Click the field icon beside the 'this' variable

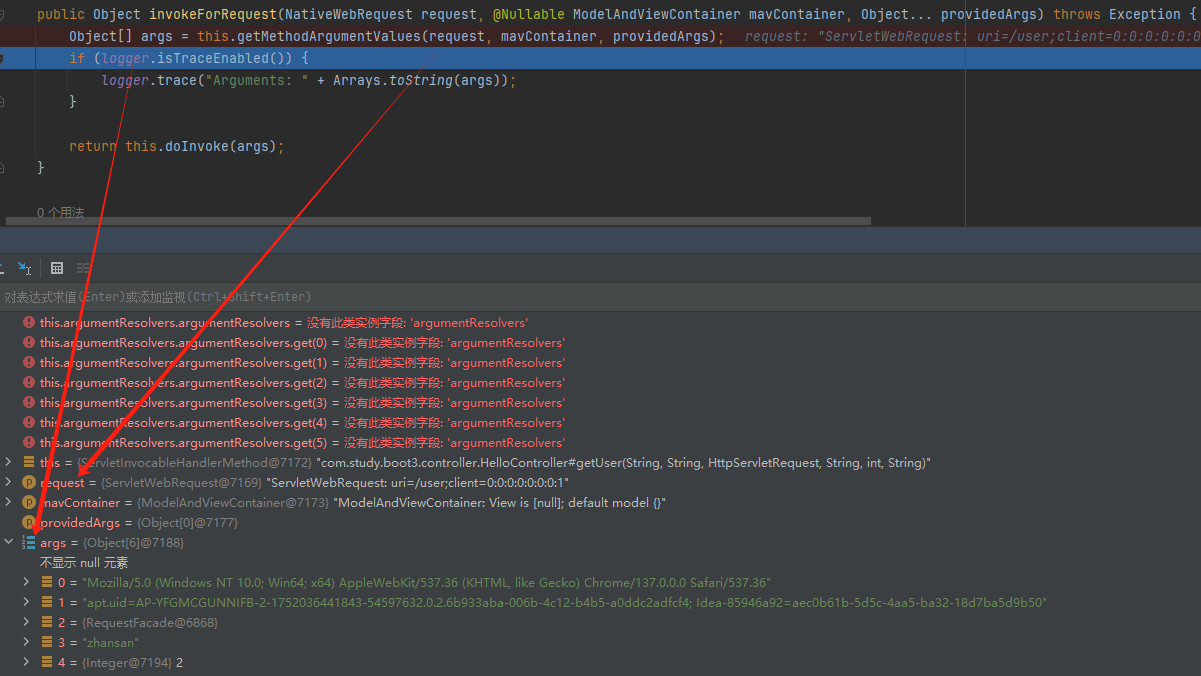click(x=29, y=463)
